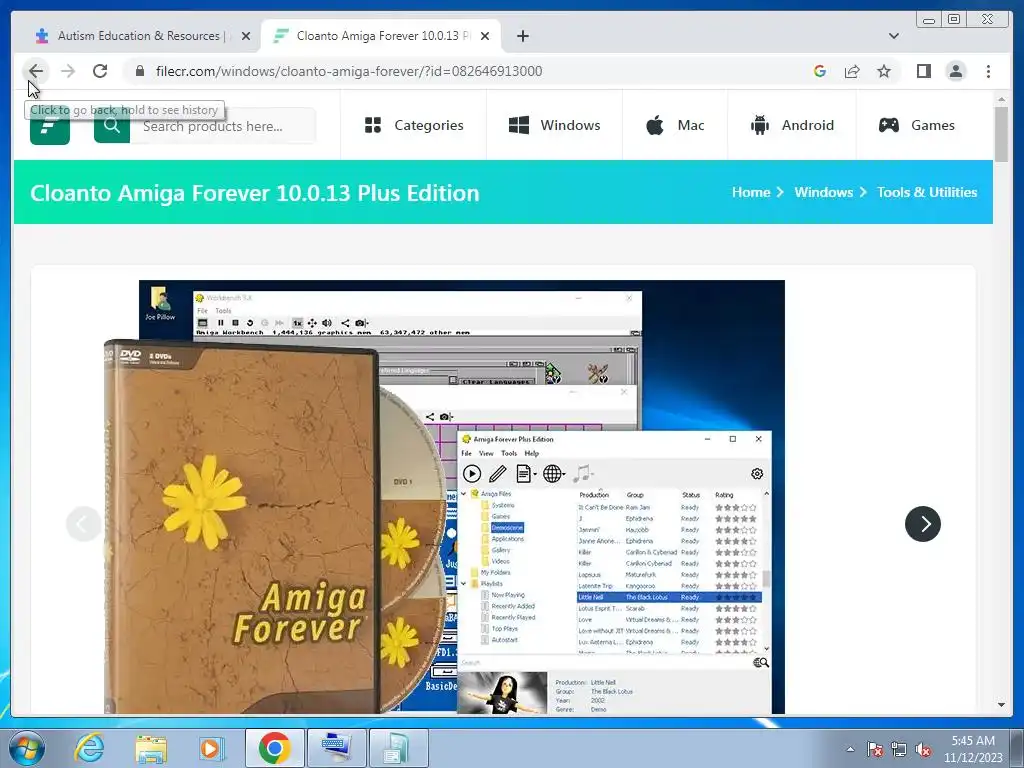Screen dimensions: 1024x768
Task: Click scrollbar down arrow at page bottom
Action: 1001,705
